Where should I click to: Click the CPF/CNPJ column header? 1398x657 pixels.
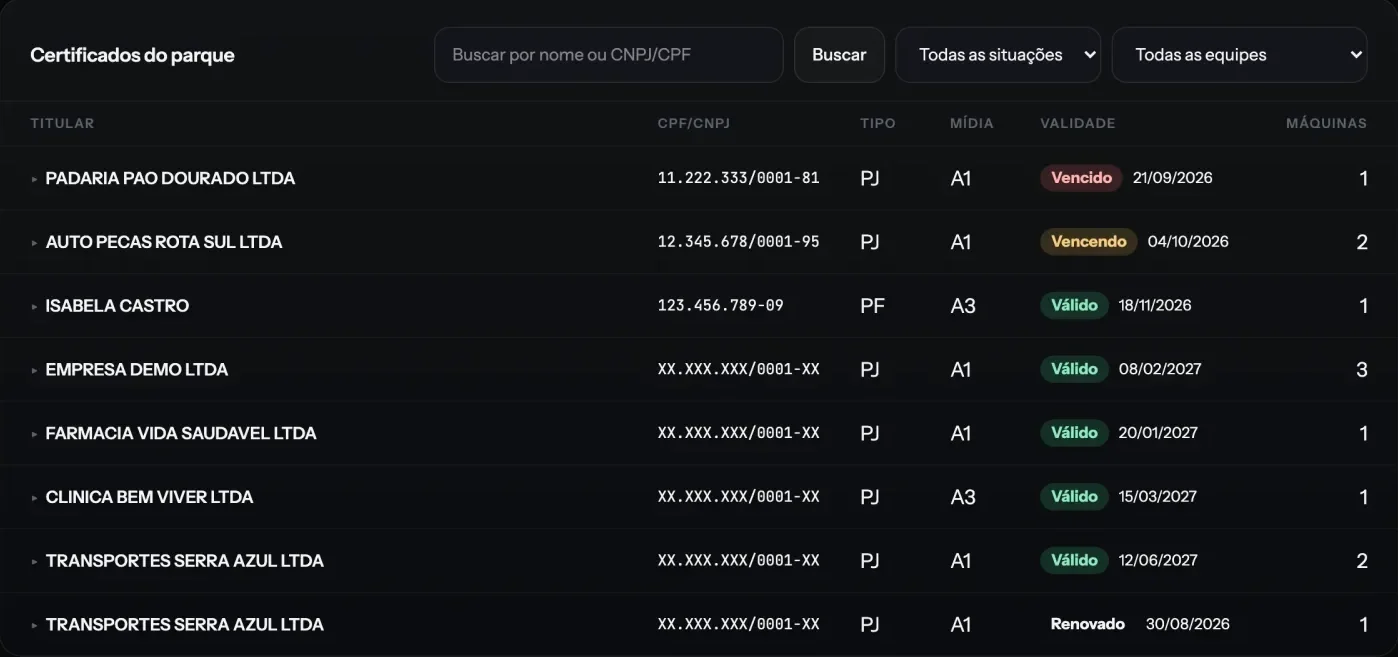coord(694,123)
